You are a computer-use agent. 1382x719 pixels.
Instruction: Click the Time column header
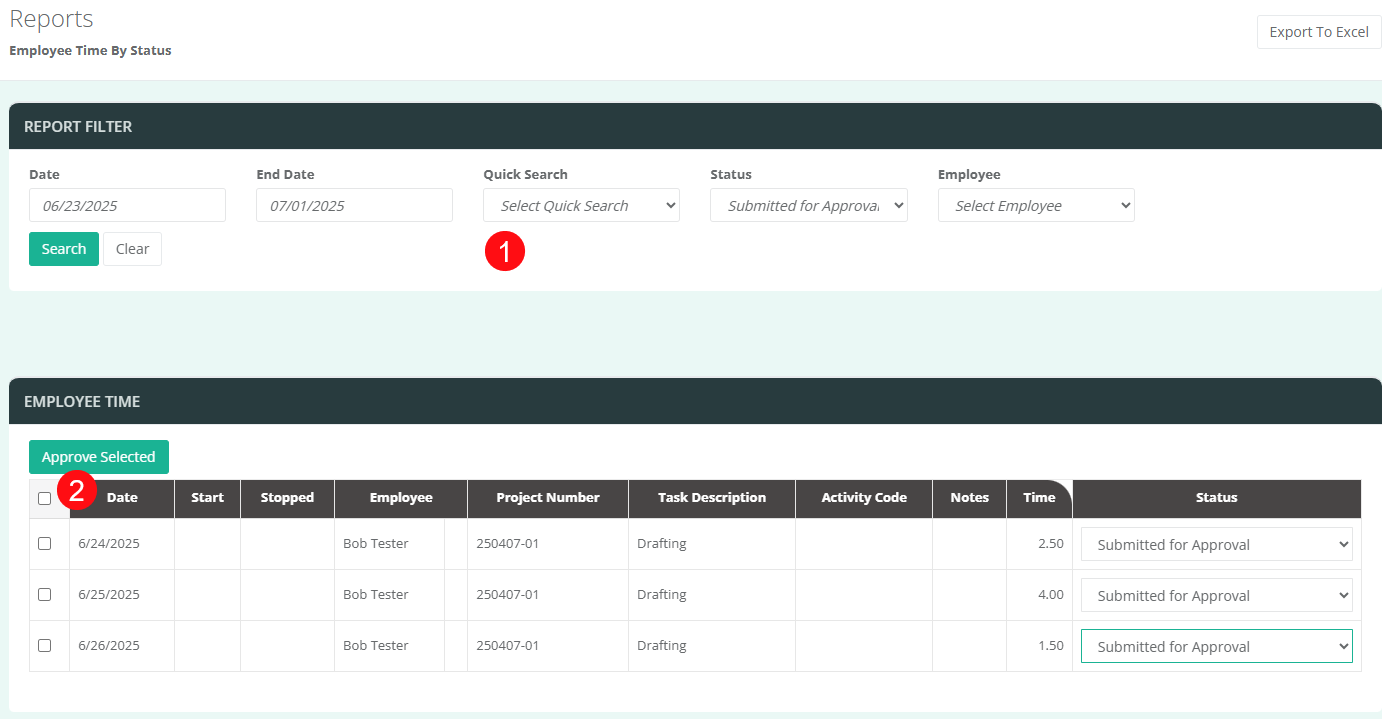click(x=1039, y=498)
